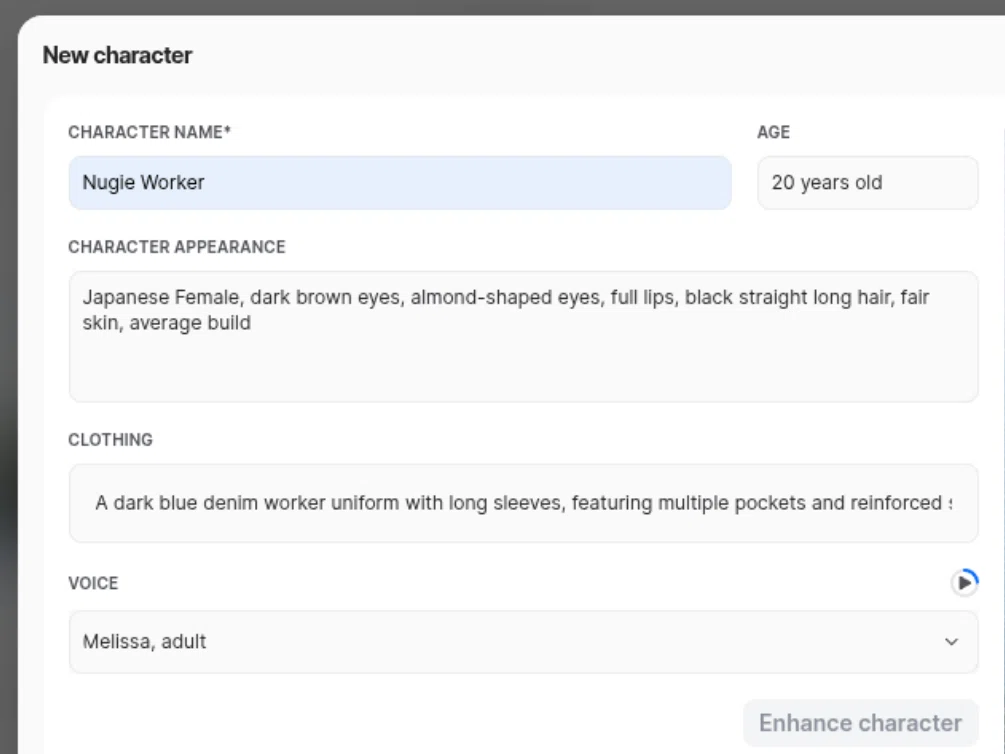Click blank space below the appearance text
The image size is (1005, 754).
(x=523, y=369)
